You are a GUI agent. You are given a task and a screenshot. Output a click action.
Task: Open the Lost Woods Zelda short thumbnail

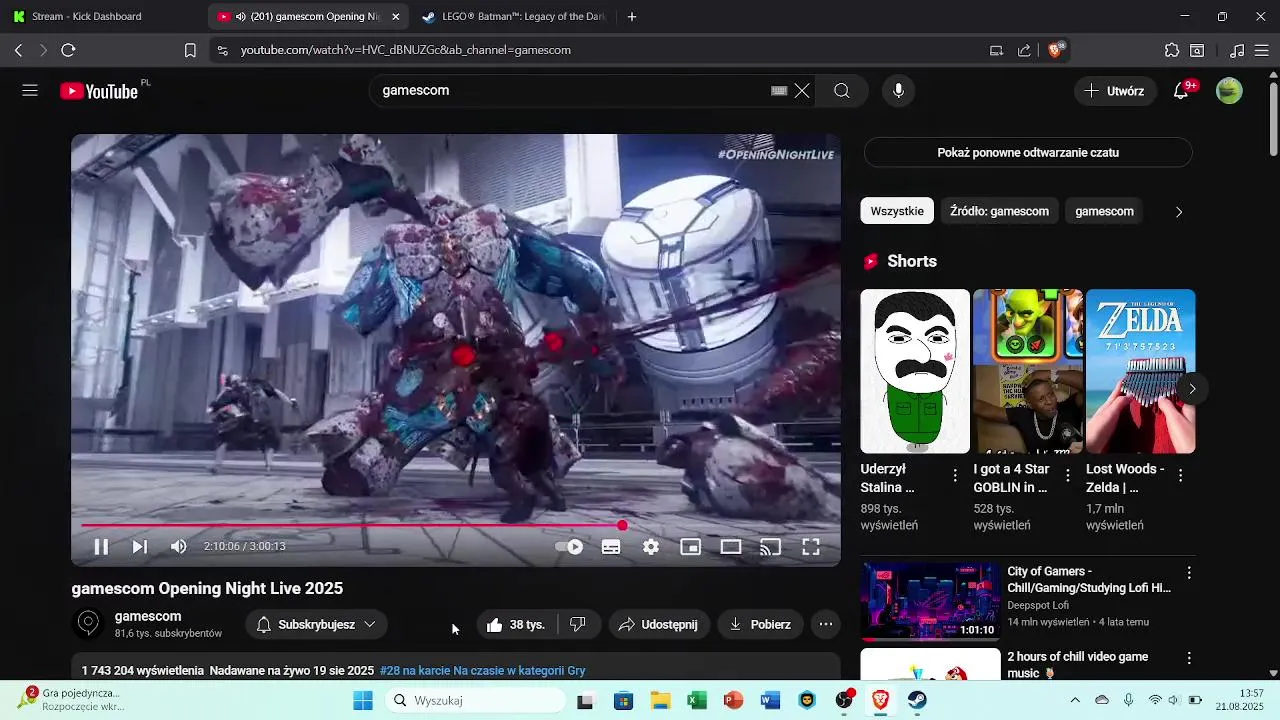click(x=1141, y=371)
